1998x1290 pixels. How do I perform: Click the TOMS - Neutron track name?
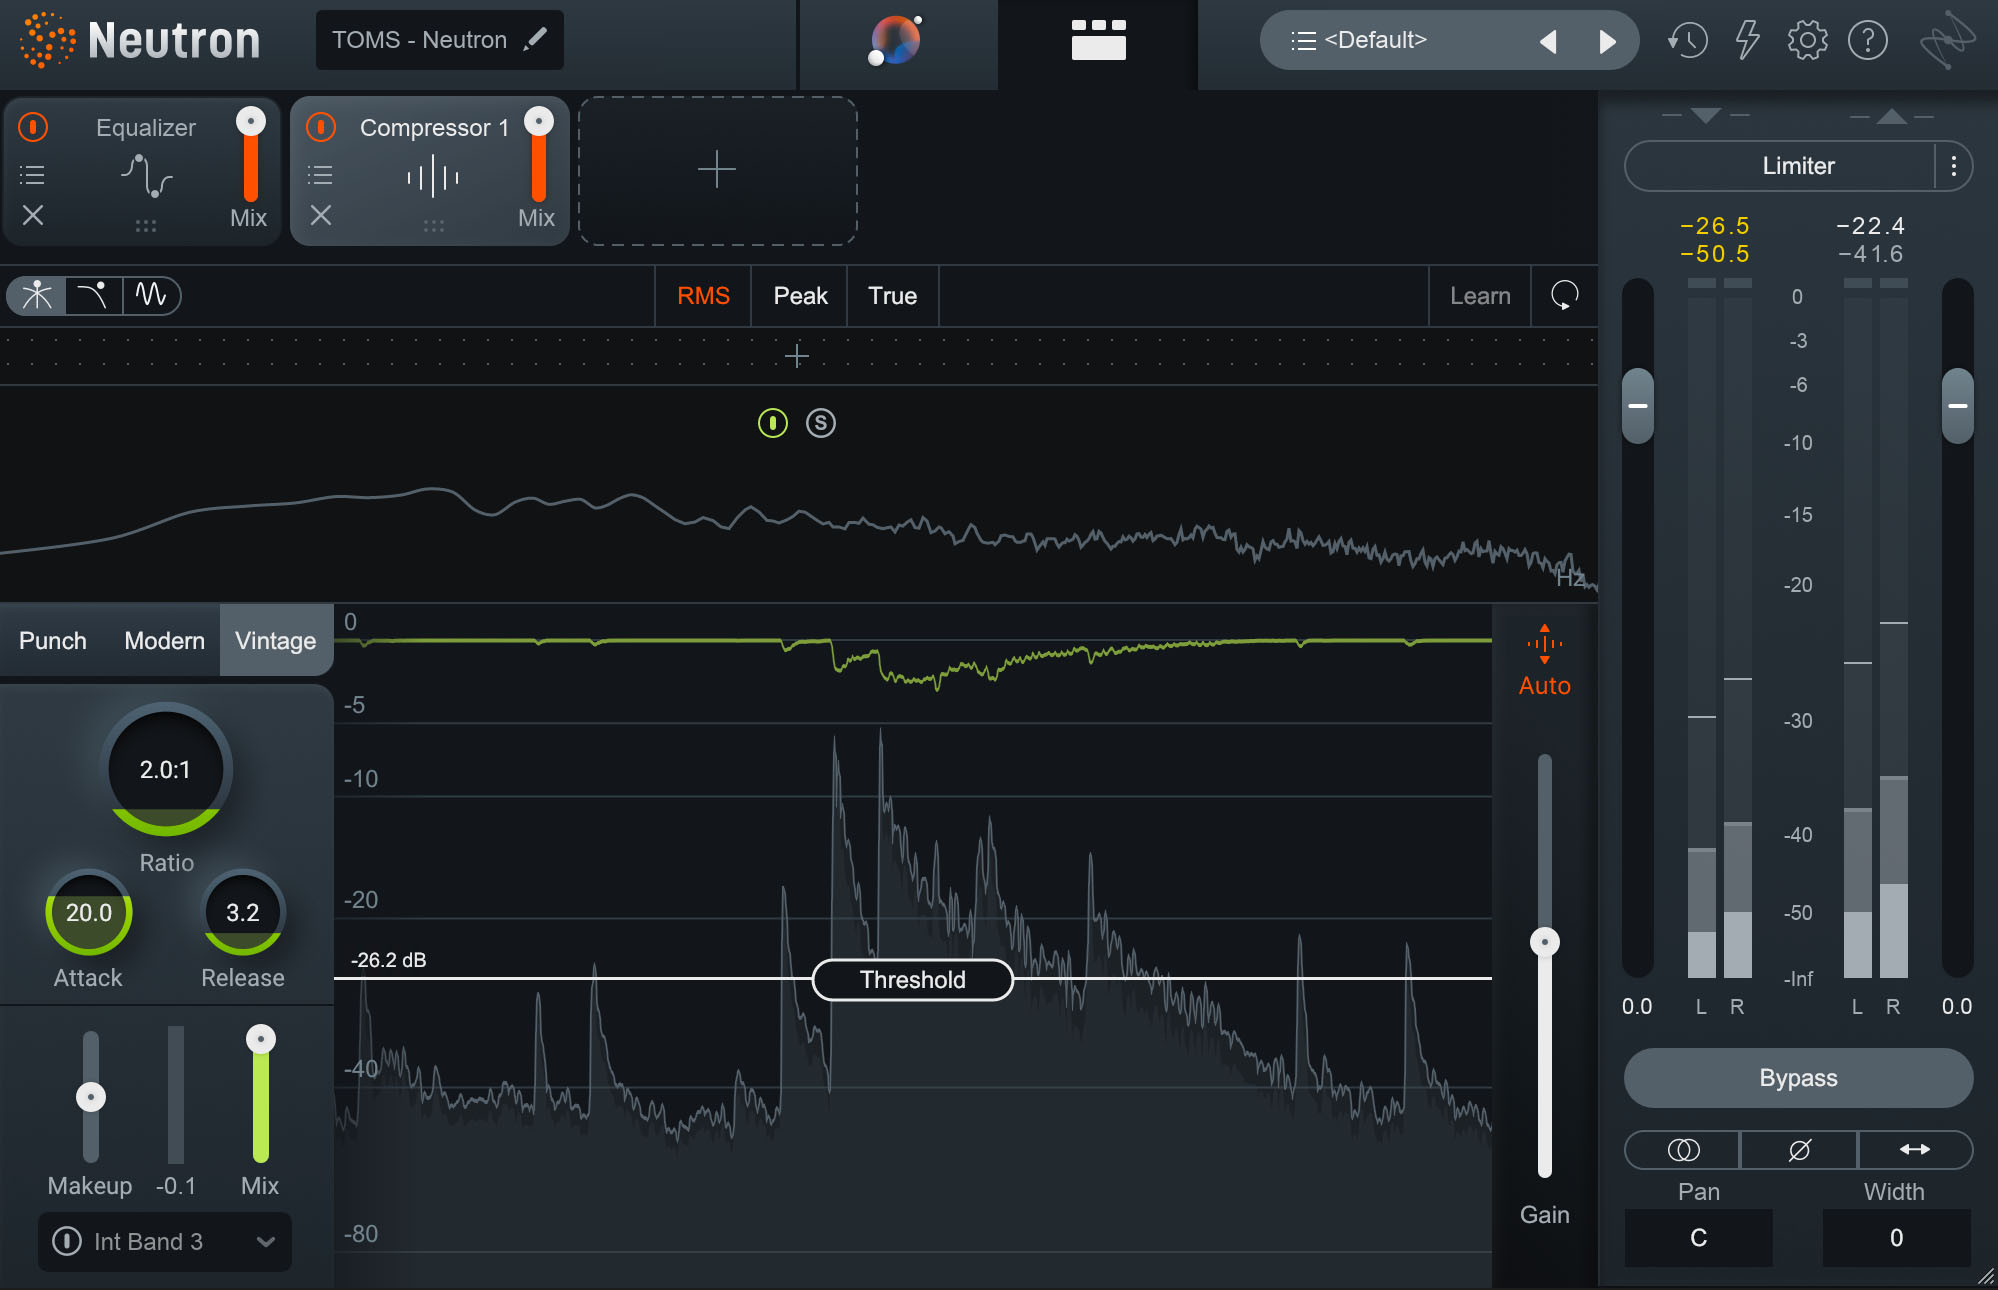(419, 40)
